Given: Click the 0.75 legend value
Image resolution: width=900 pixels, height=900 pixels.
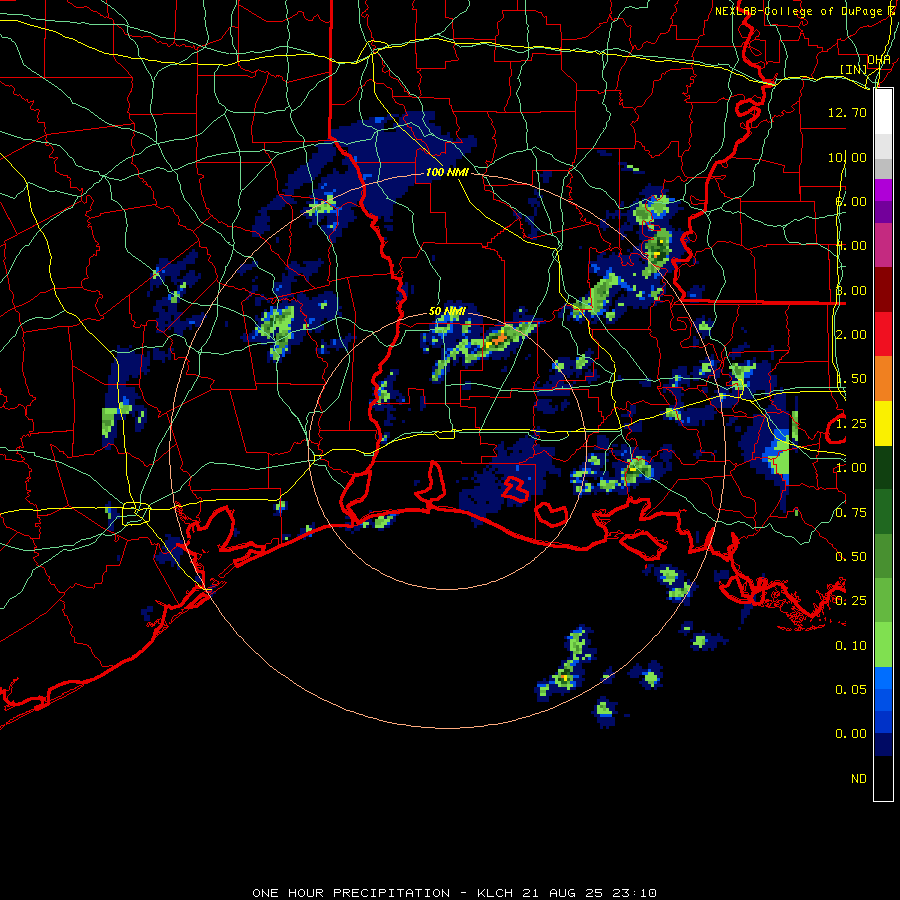Looking at the screenshot, I should tap(850, 513).
